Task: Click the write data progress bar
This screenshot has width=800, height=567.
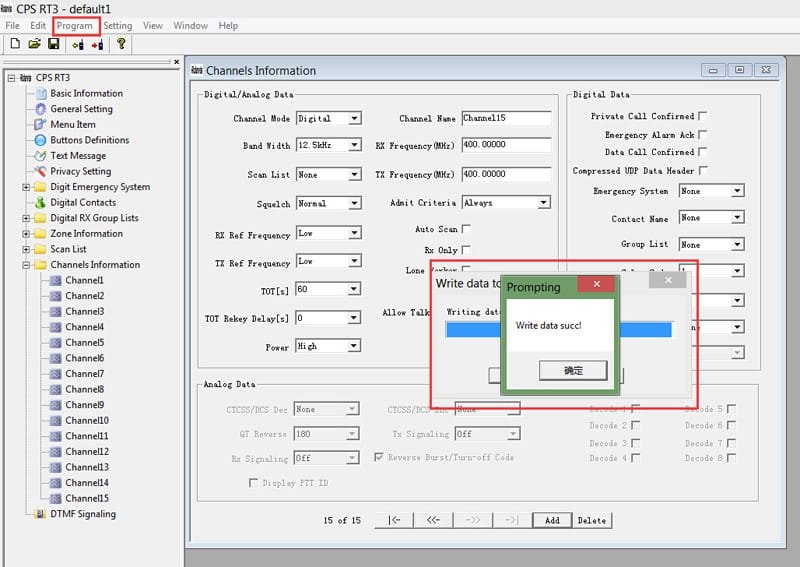Action: point(559,330)
